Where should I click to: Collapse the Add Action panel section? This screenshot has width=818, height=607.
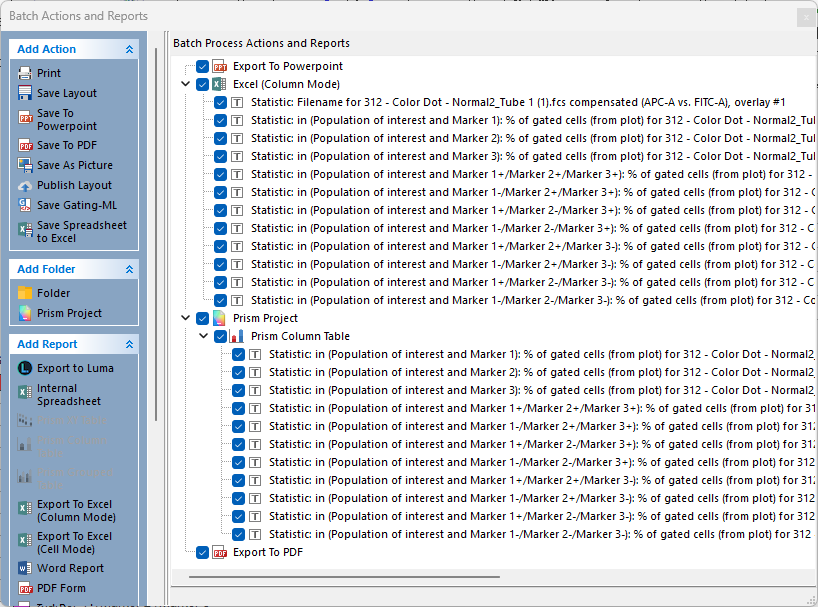[x=129, y=49]
